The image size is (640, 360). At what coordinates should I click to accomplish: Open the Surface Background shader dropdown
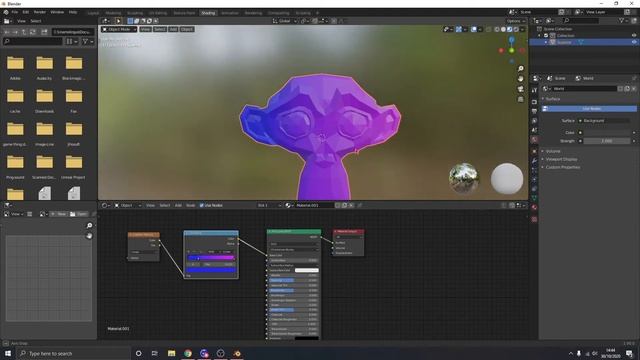604,121
